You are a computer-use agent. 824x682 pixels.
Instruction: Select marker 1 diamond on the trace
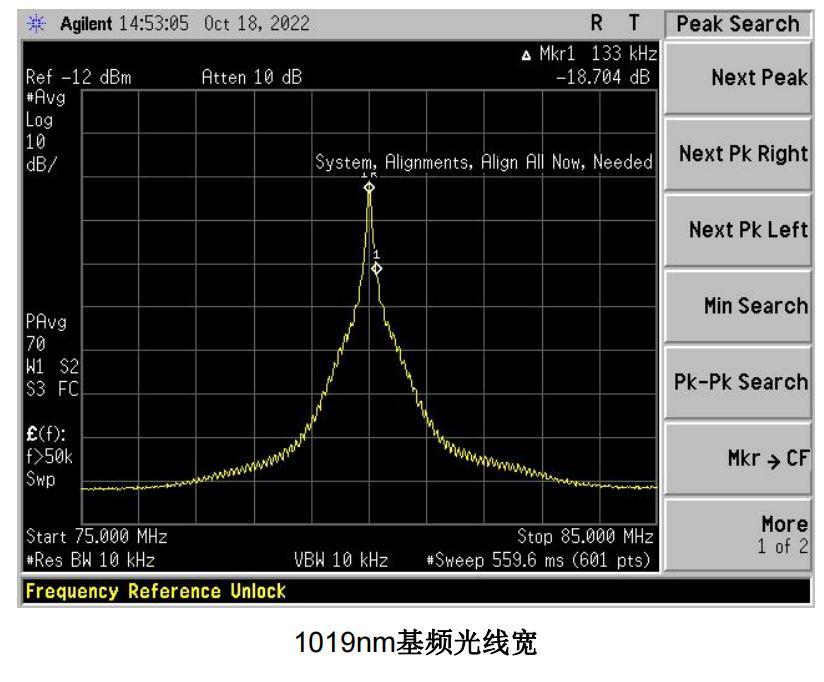pyautogui.click(x=377, y=268)
